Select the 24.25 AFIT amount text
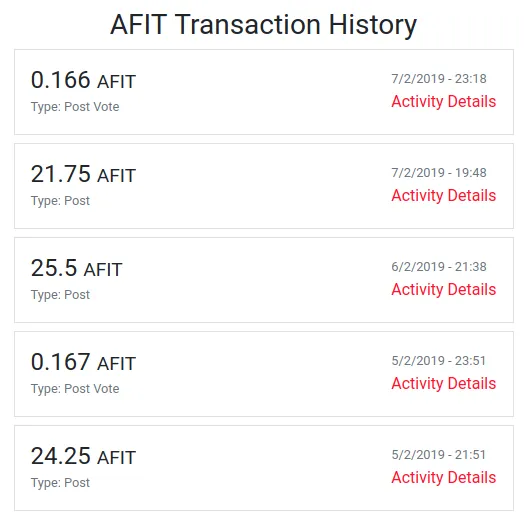This screenshot has height=515, width=531. pyautogui.click(x=83, y=456)
